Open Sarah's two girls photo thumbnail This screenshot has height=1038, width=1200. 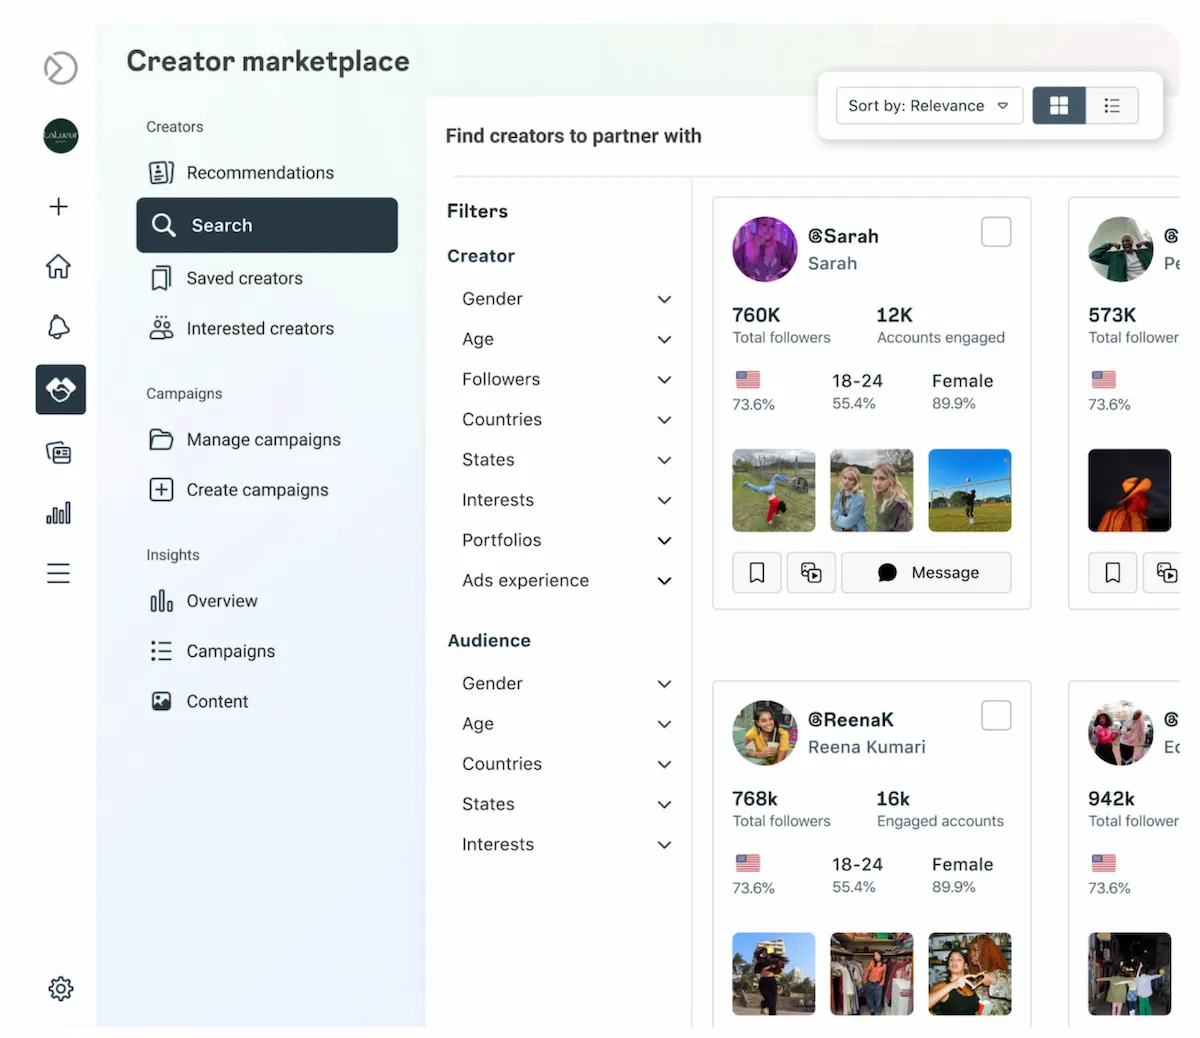[x=872, y=490]
